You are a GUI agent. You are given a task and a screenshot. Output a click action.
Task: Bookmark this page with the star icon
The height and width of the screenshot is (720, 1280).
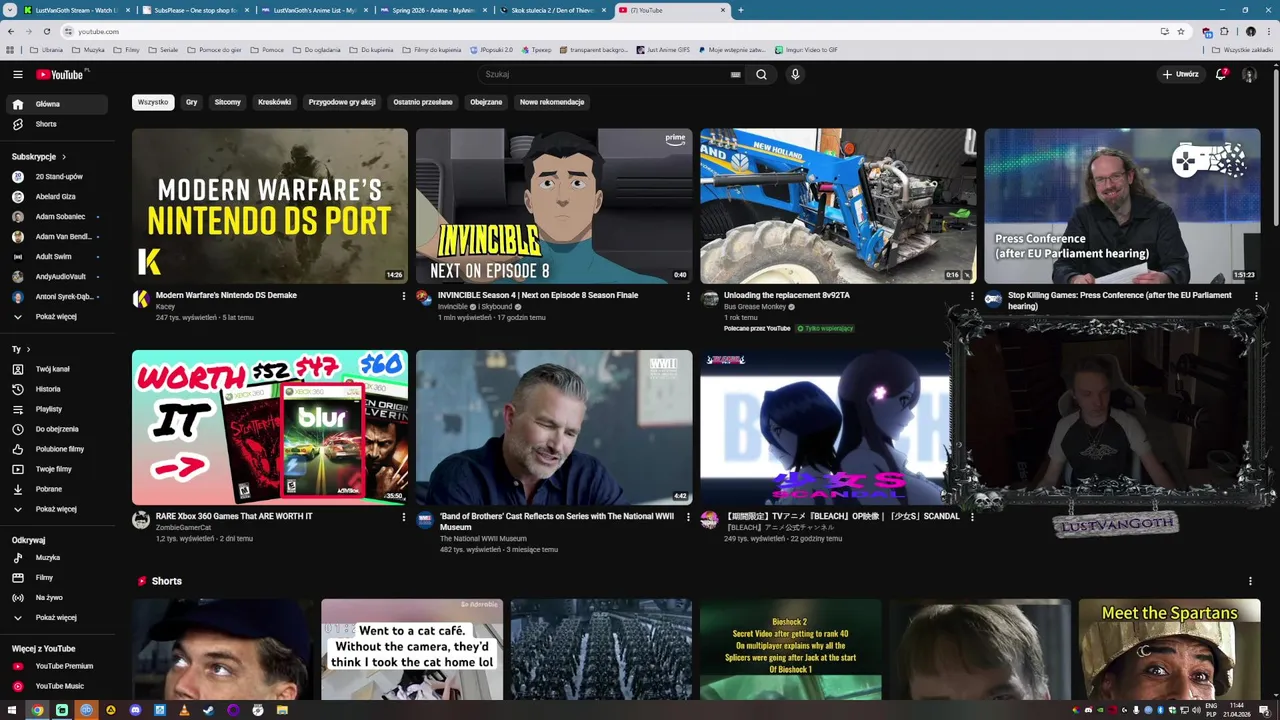coord(1181,31)
